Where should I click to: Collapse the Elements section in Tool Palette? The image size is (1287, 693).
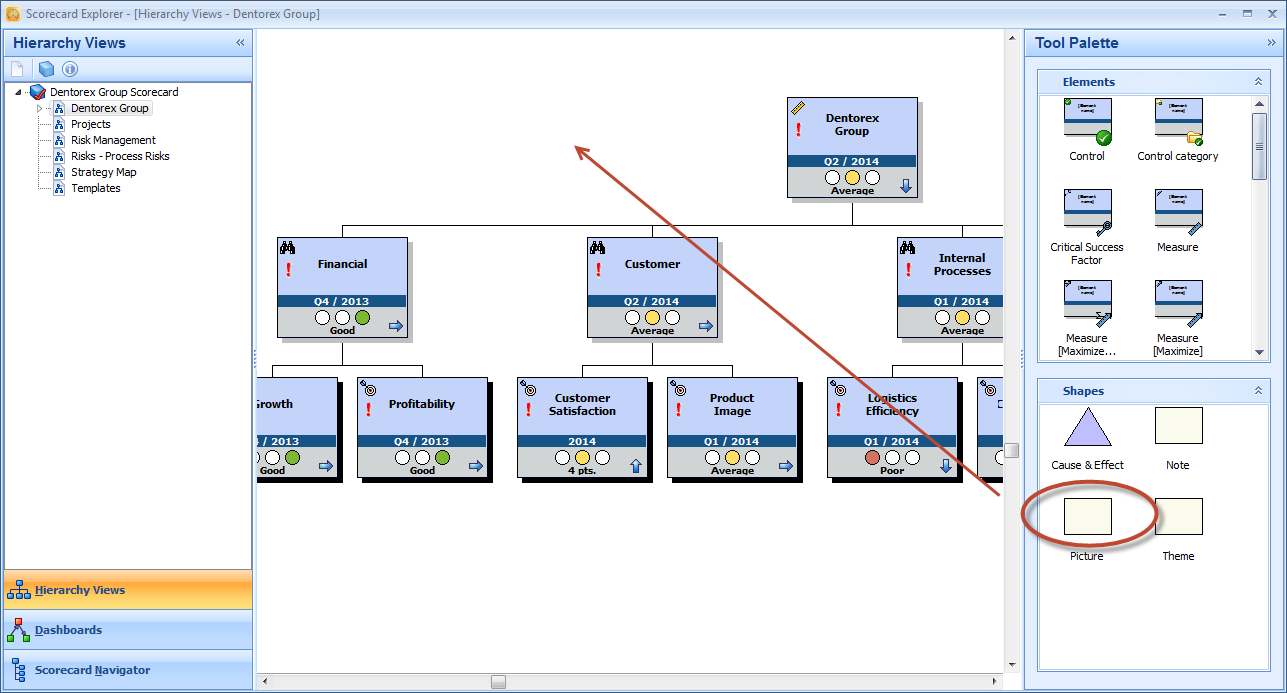[x=1258, y=82]
